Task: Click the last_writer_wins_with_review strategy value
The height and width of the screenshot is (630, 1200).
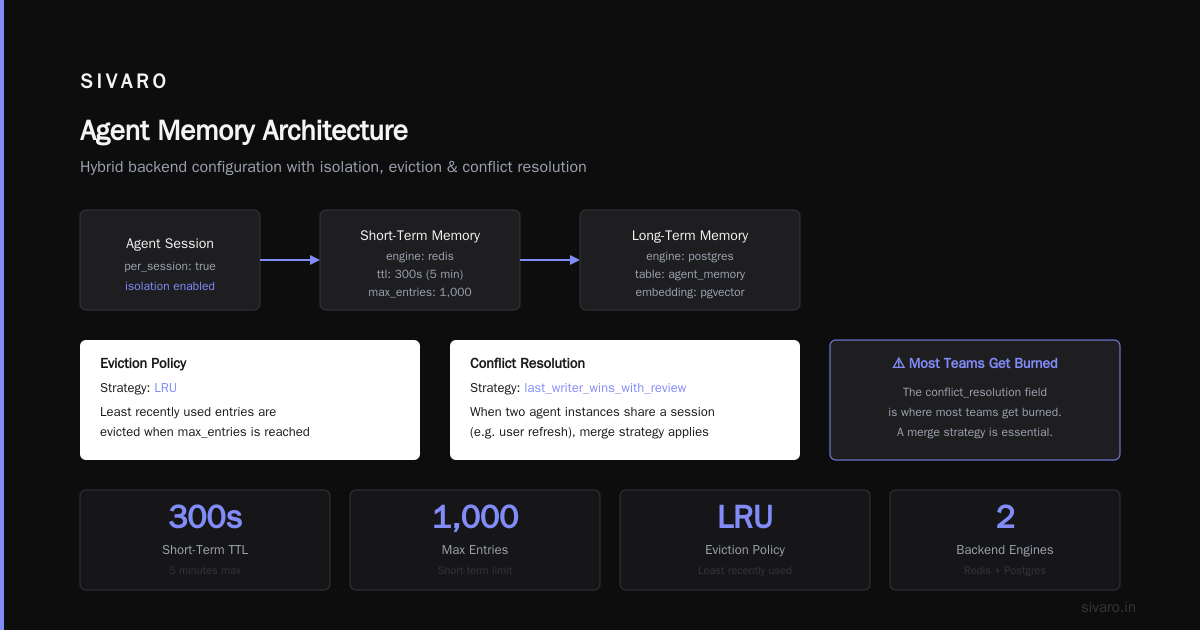Action: pos(605,387)
